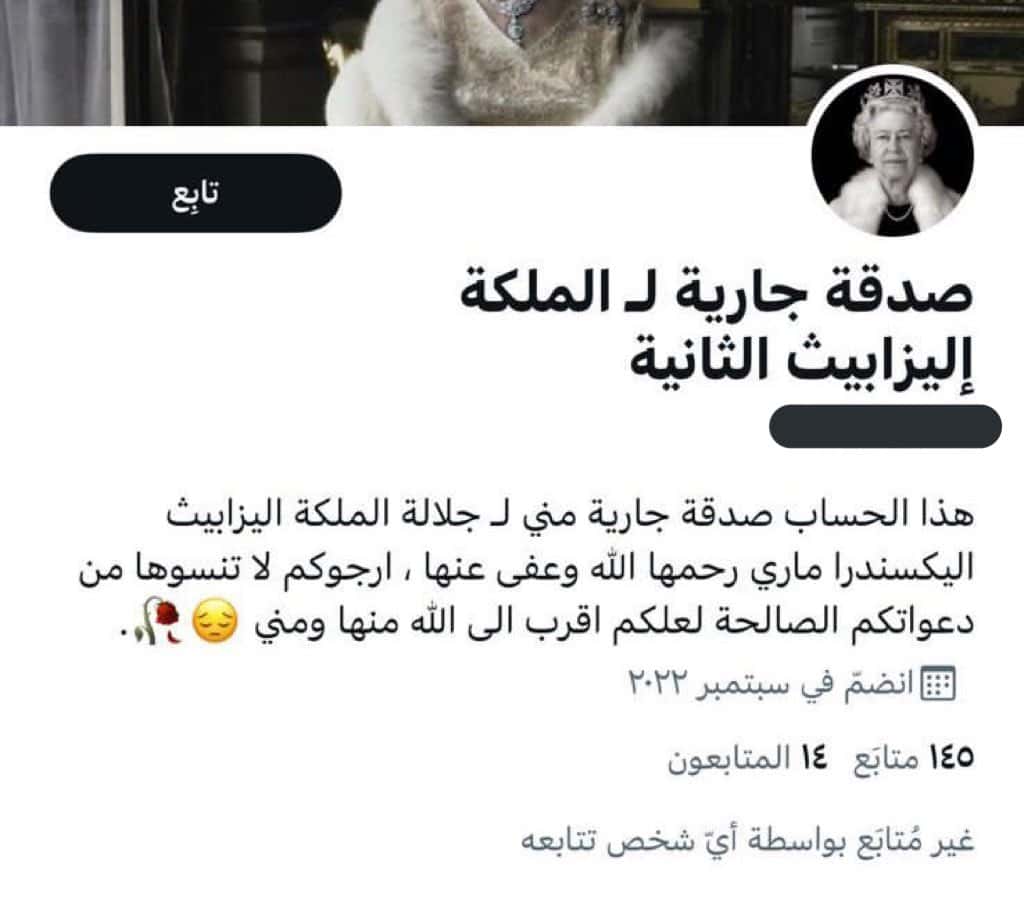This screenshot has width=1024, height=903.
Task: Click the crown in the avatar photo
Action: [892, 94]
